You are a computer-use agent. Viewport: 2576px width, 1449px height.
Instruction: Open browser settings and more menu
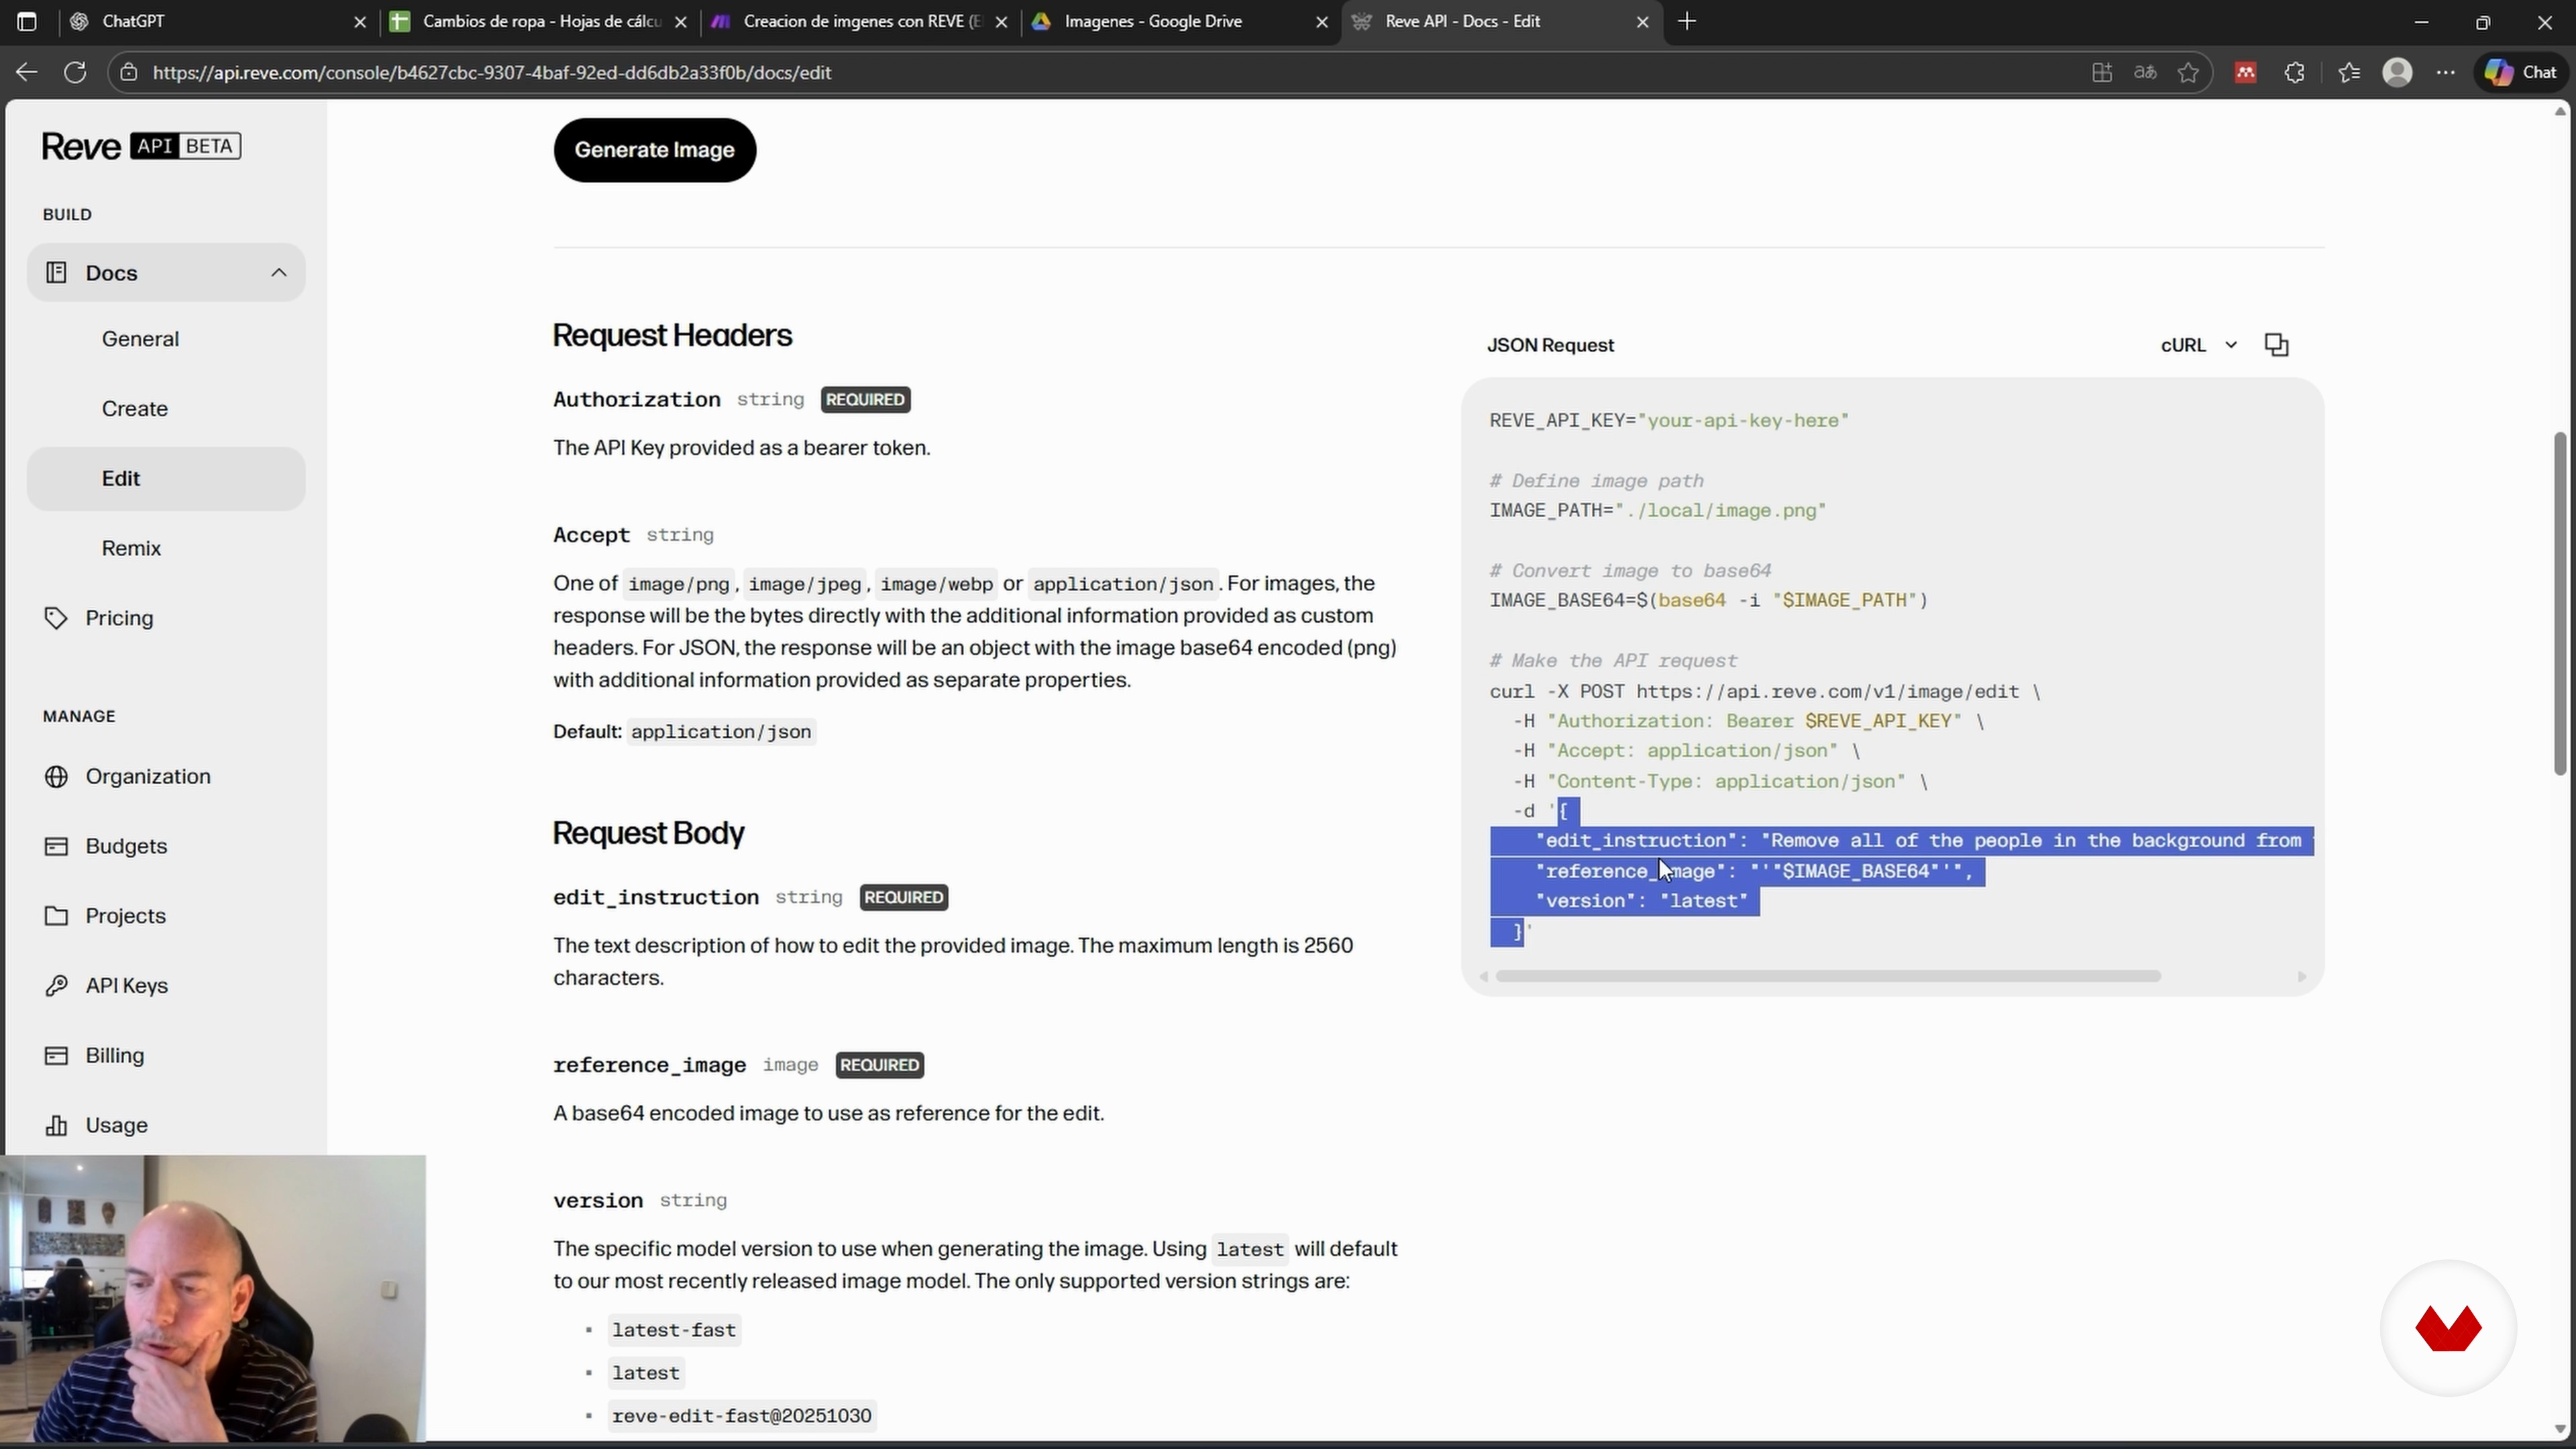tap(2446, 72)
